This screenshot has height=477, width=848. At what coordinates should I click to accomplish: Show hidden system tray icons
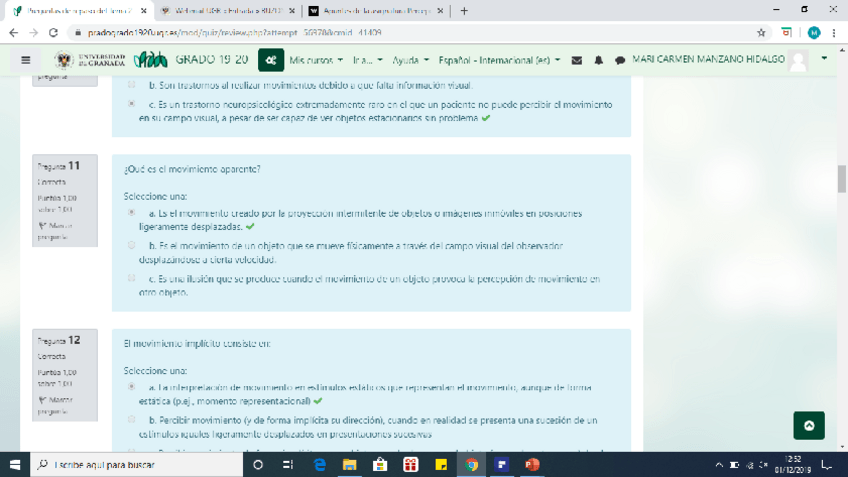click(719, 465)
